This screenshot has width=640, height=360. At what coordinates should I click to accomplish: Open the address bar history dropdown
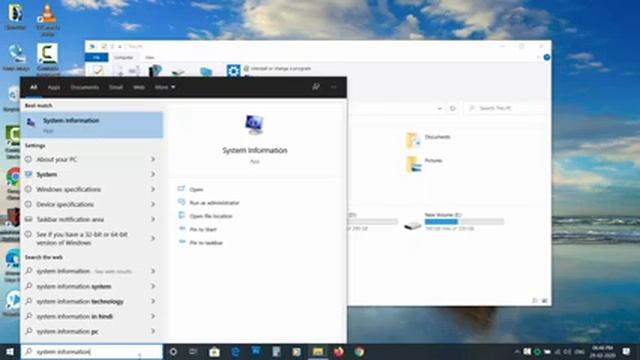click(439, 108)
